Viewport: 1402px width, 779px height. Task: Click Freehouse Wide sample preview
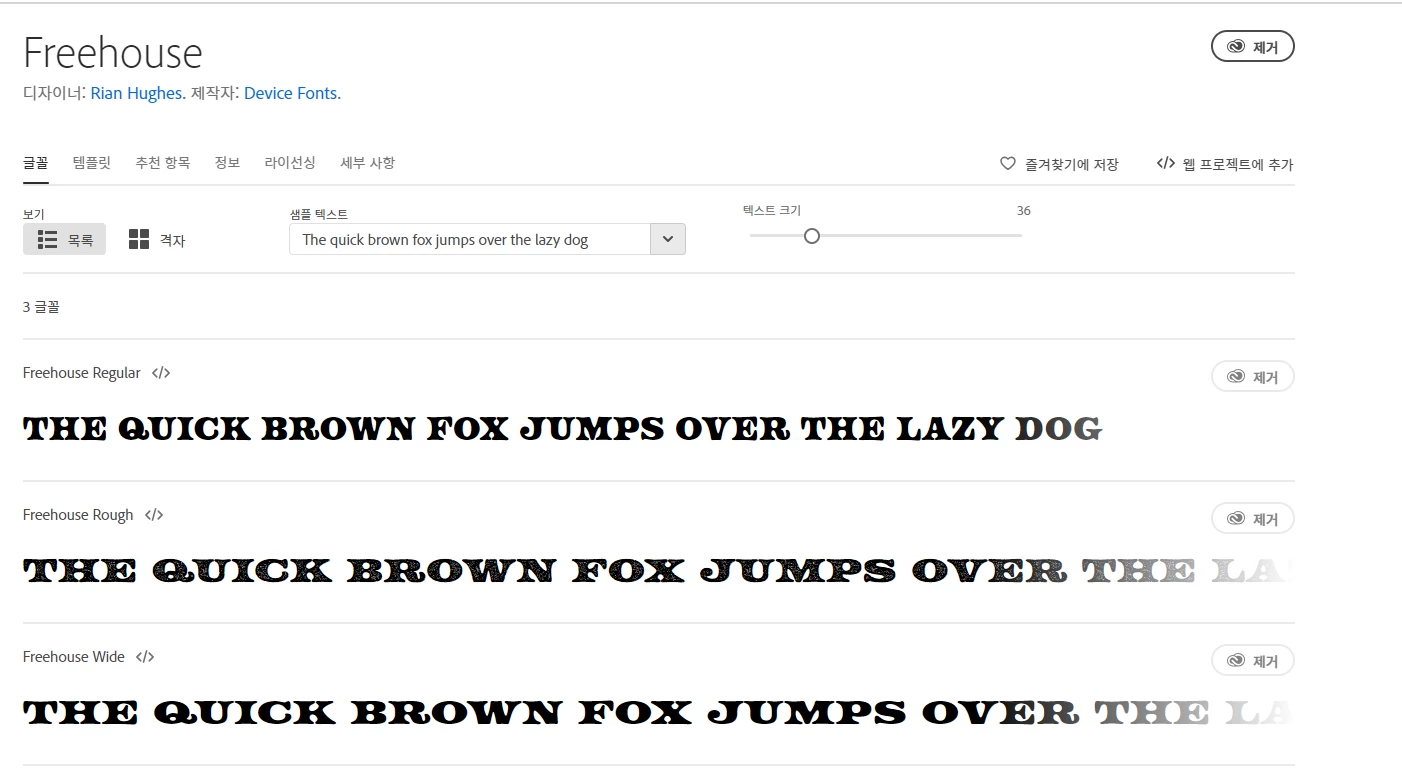[x=659, y=713]
